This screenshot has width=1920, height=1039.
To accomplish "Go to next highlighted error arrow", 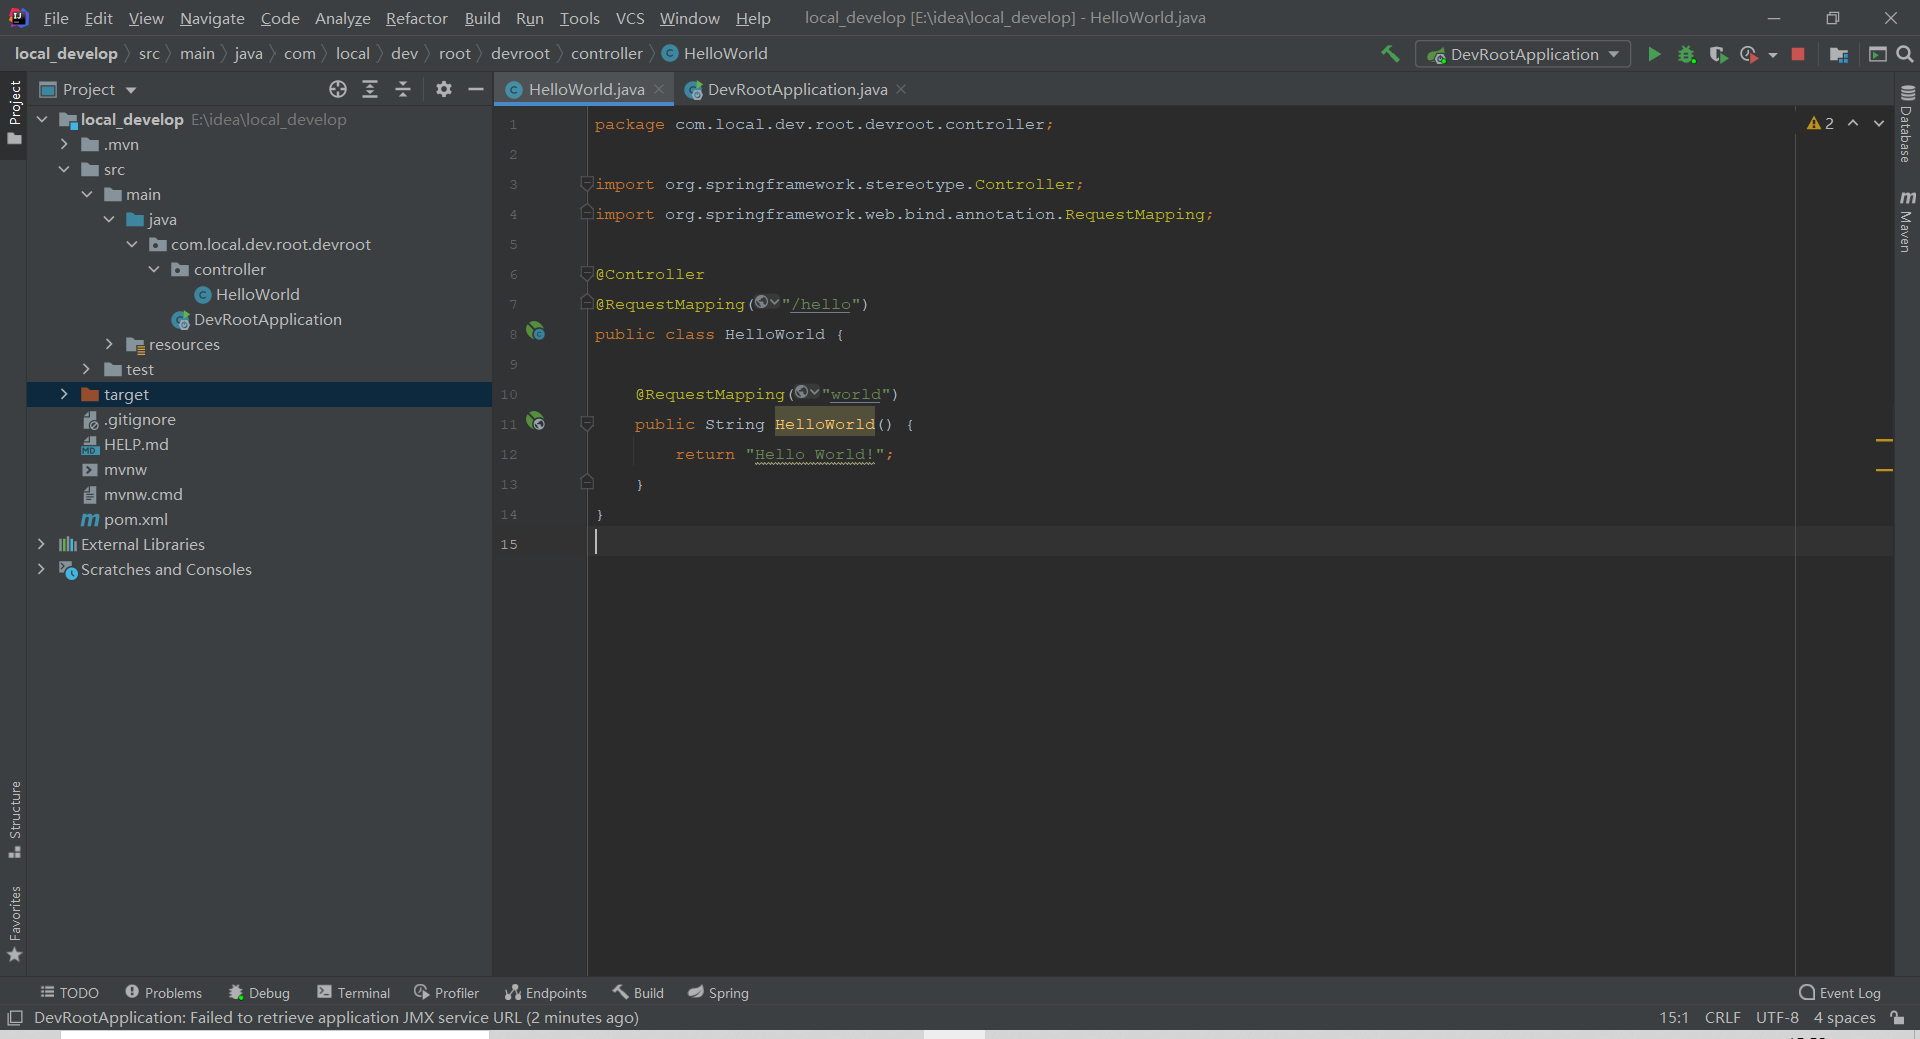I will point(1879,123).
